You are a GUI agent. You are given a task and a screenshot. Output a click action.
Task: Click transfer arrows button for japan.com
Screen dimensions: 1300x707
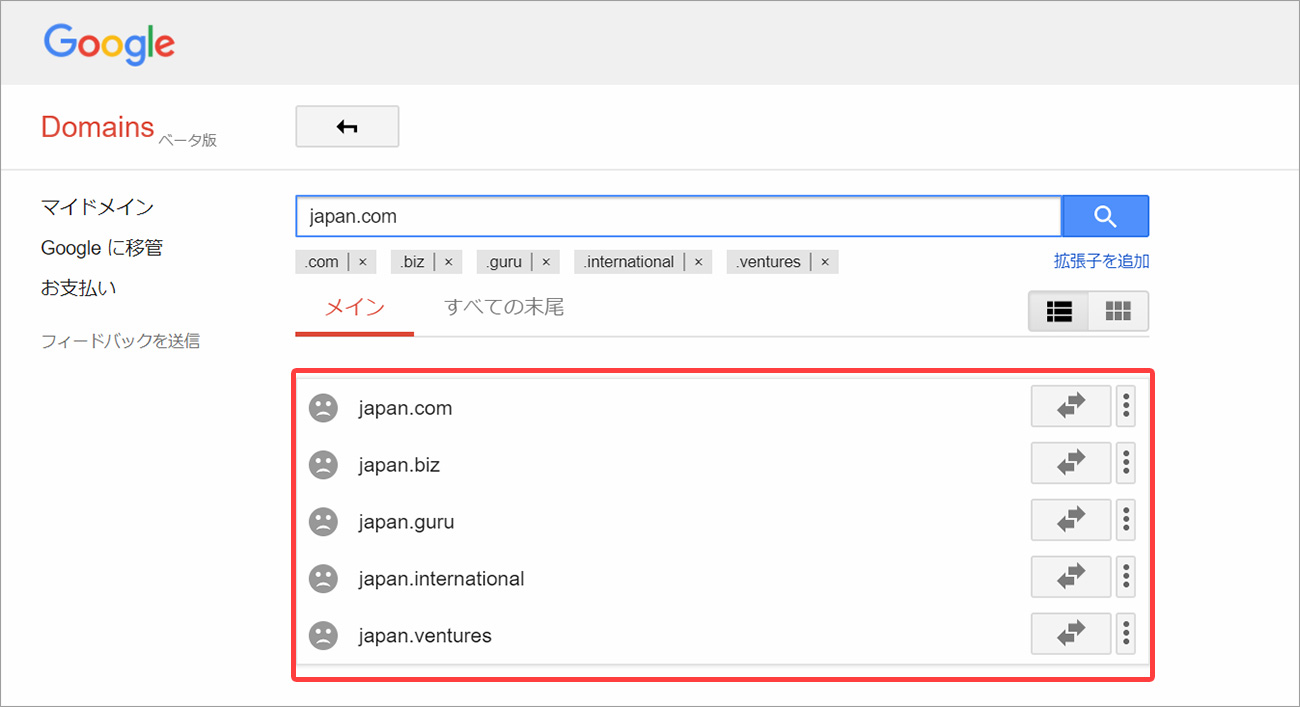[x=1071, y=406]
